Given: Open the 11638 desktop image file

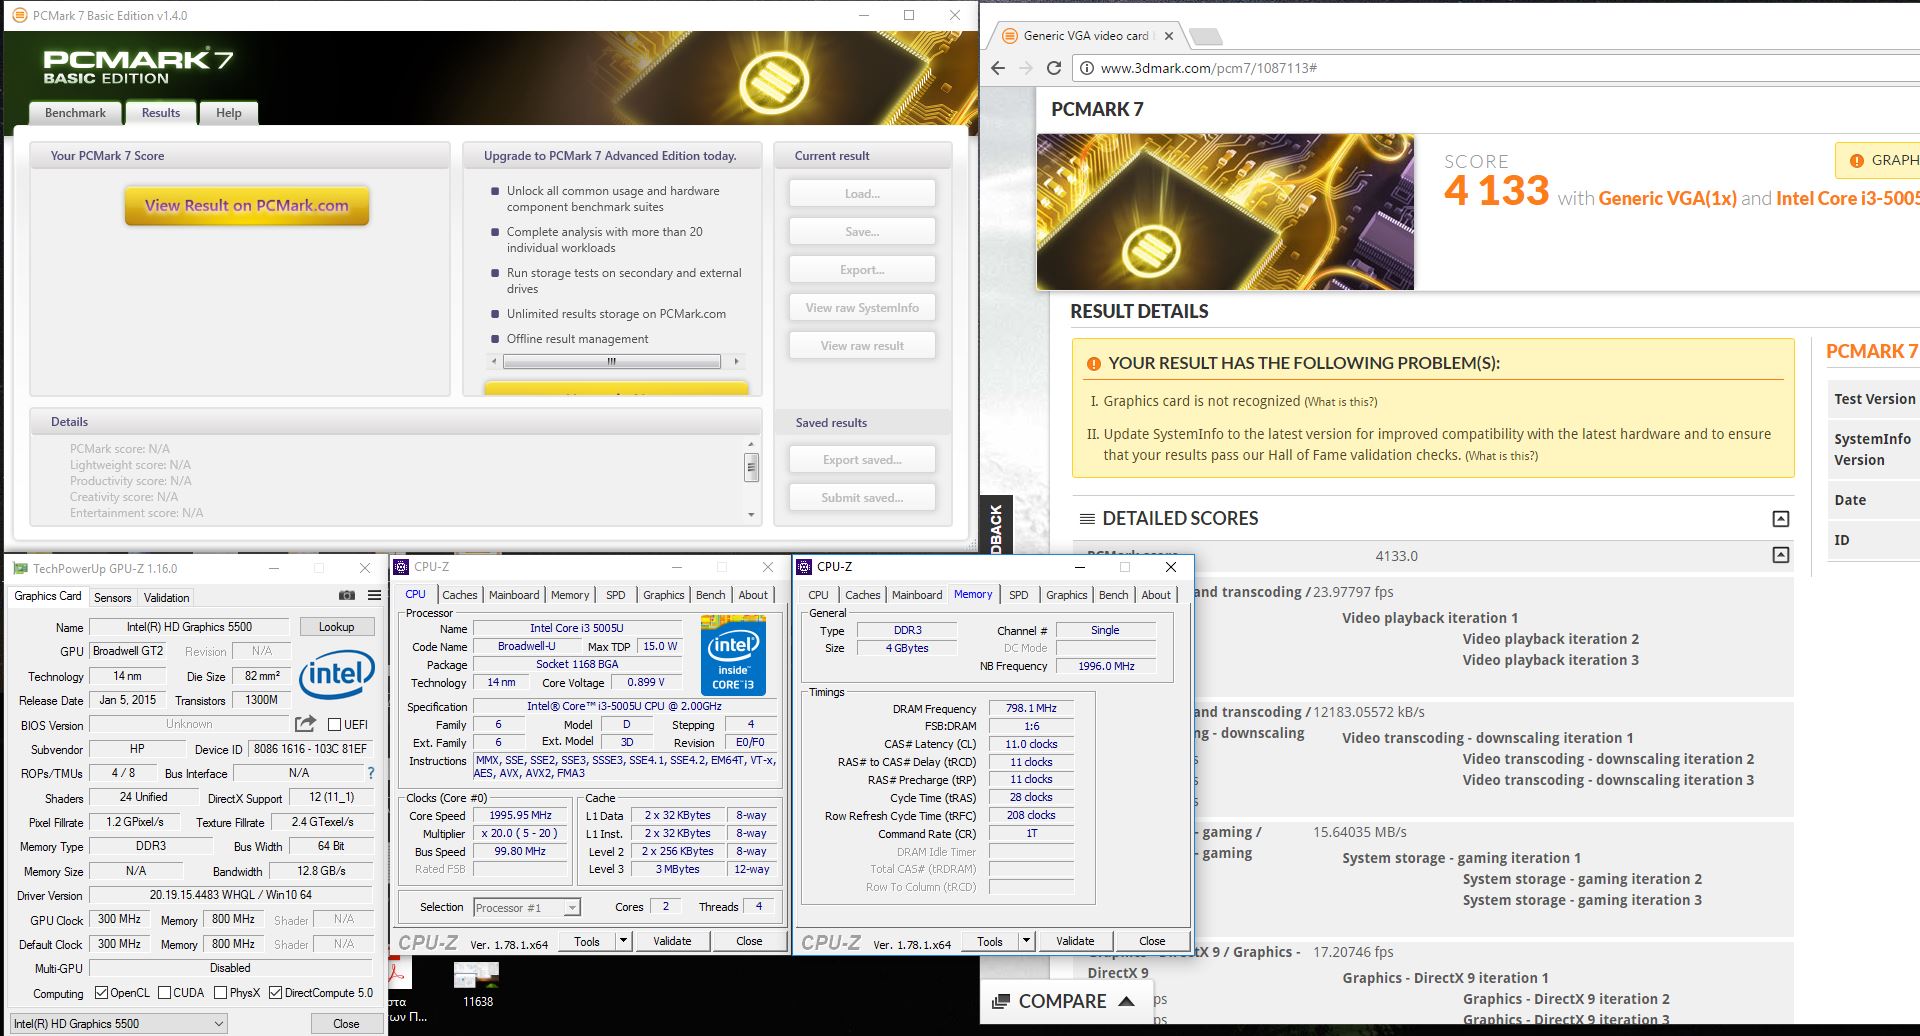Looking at the screenshot, I should click(477, 984).
